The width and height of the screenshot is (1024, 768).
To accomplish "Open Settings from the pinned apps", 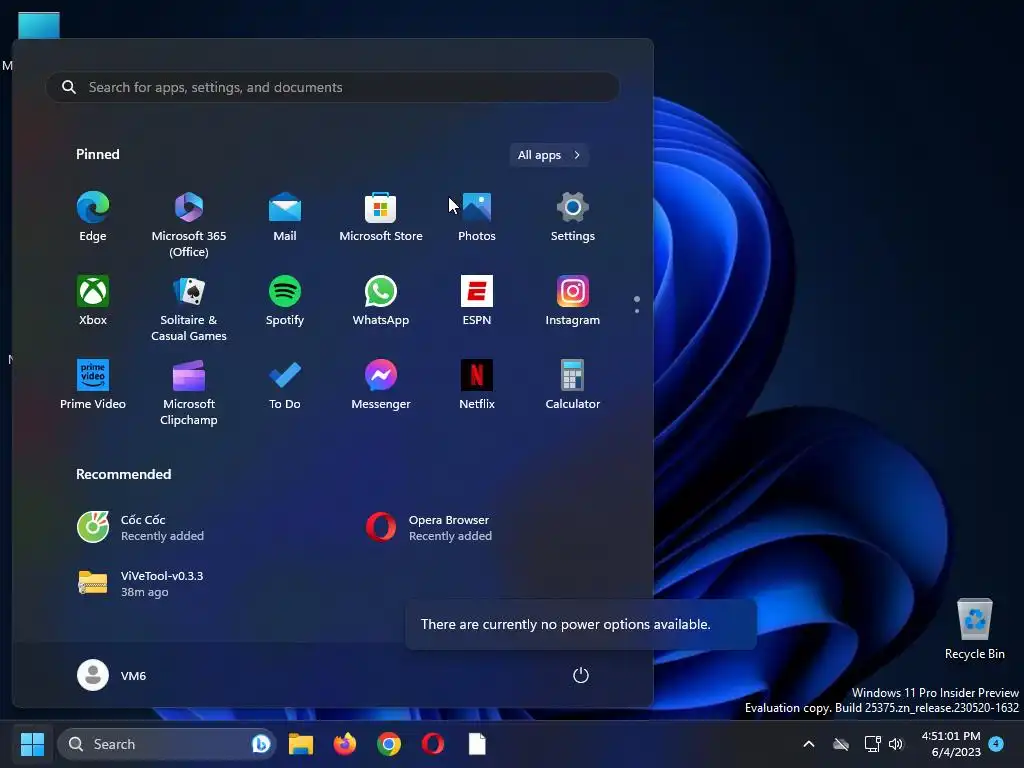I will [x=573, y=217].
